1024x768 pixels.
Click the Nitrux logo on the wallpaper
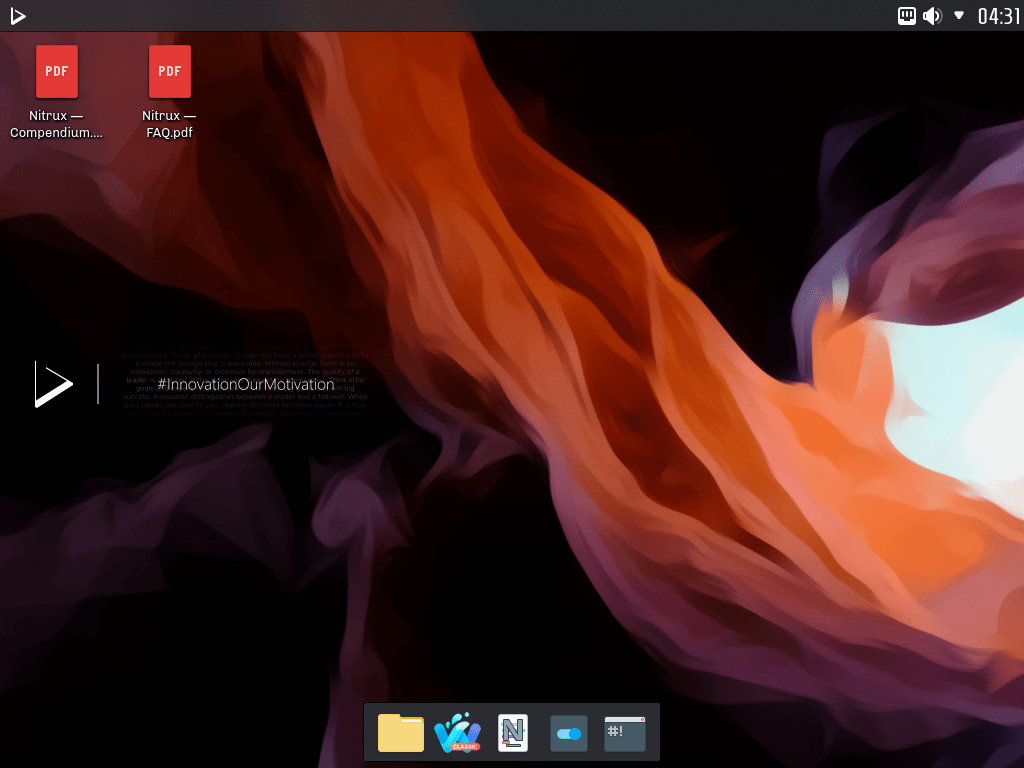point(53,384)
